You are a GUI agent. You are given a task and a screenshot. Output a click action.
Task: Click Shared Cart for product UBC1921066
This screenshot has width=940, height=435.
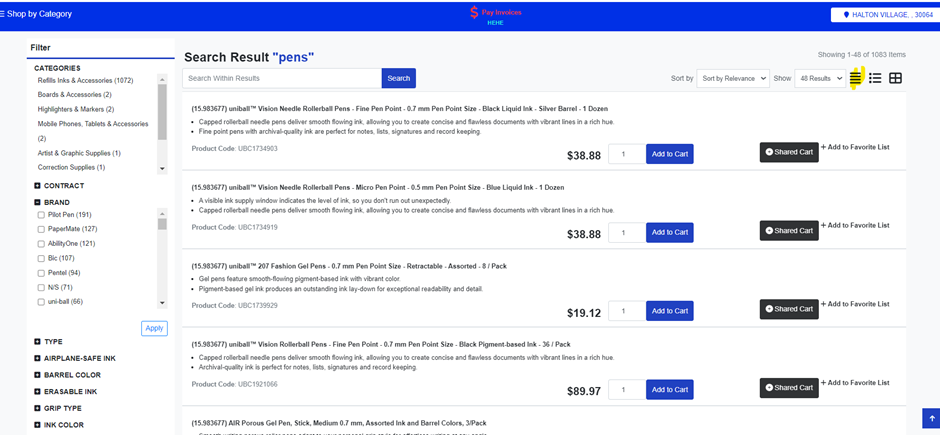pos(789,388)
